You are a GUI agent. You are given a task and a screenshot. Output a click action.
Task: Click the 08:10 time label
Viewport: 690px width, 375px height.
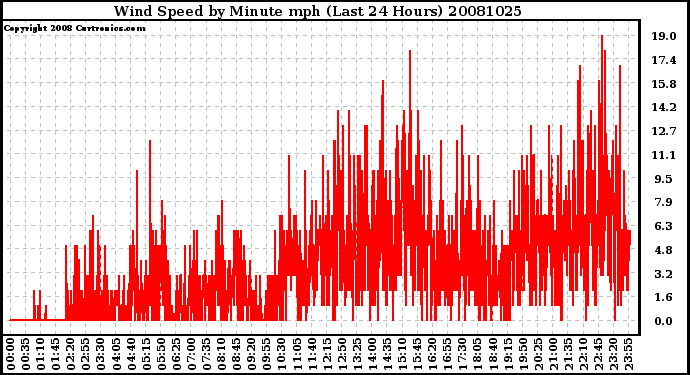tap(221, 354)
